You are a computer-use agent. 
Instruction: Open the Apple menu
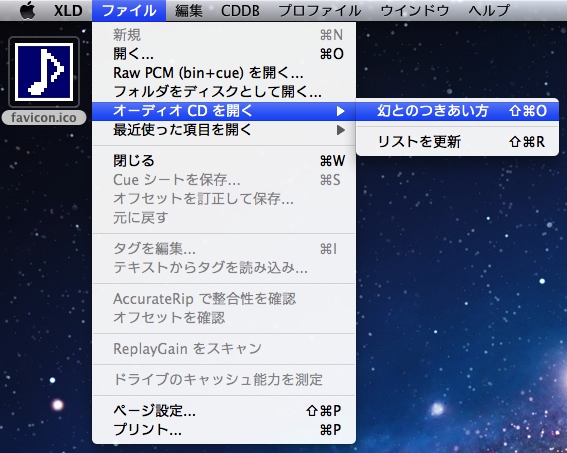(x=28, y=10)
